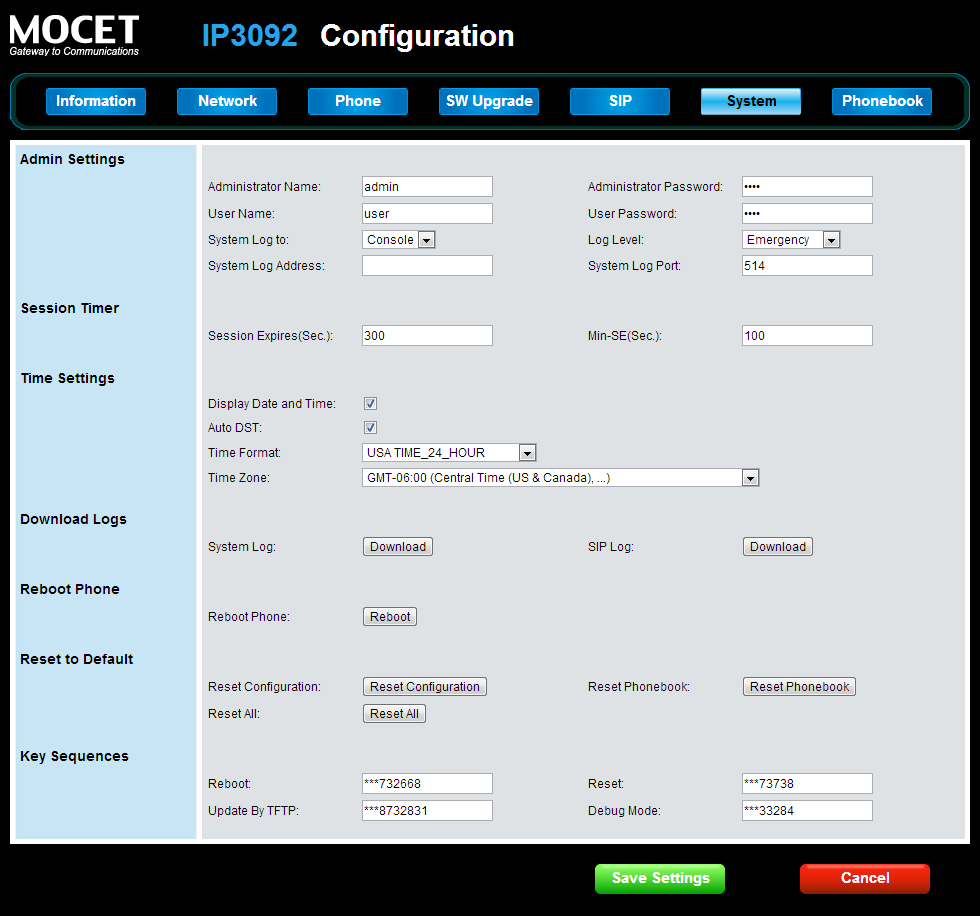Click the IP3092 model title
This screenshot has width=980, height=916.
point(249,36)
